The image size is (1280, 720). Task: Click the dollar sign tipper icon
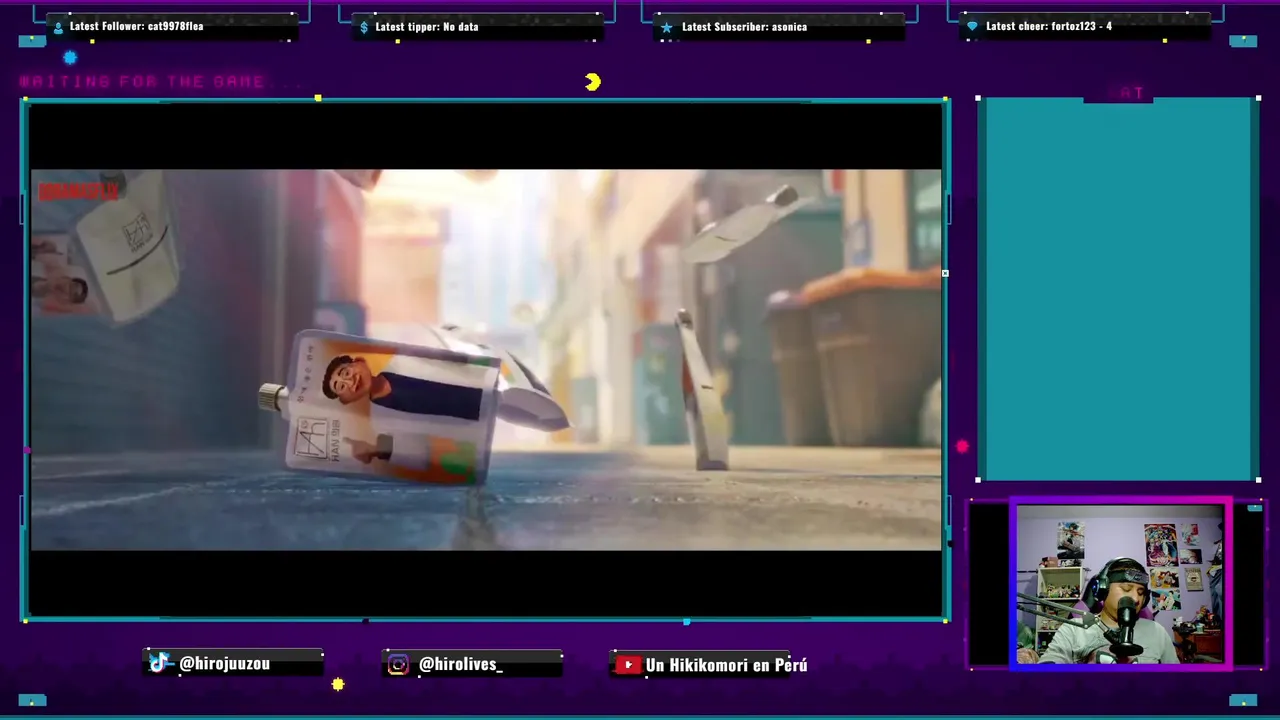[x=364, y=27]
